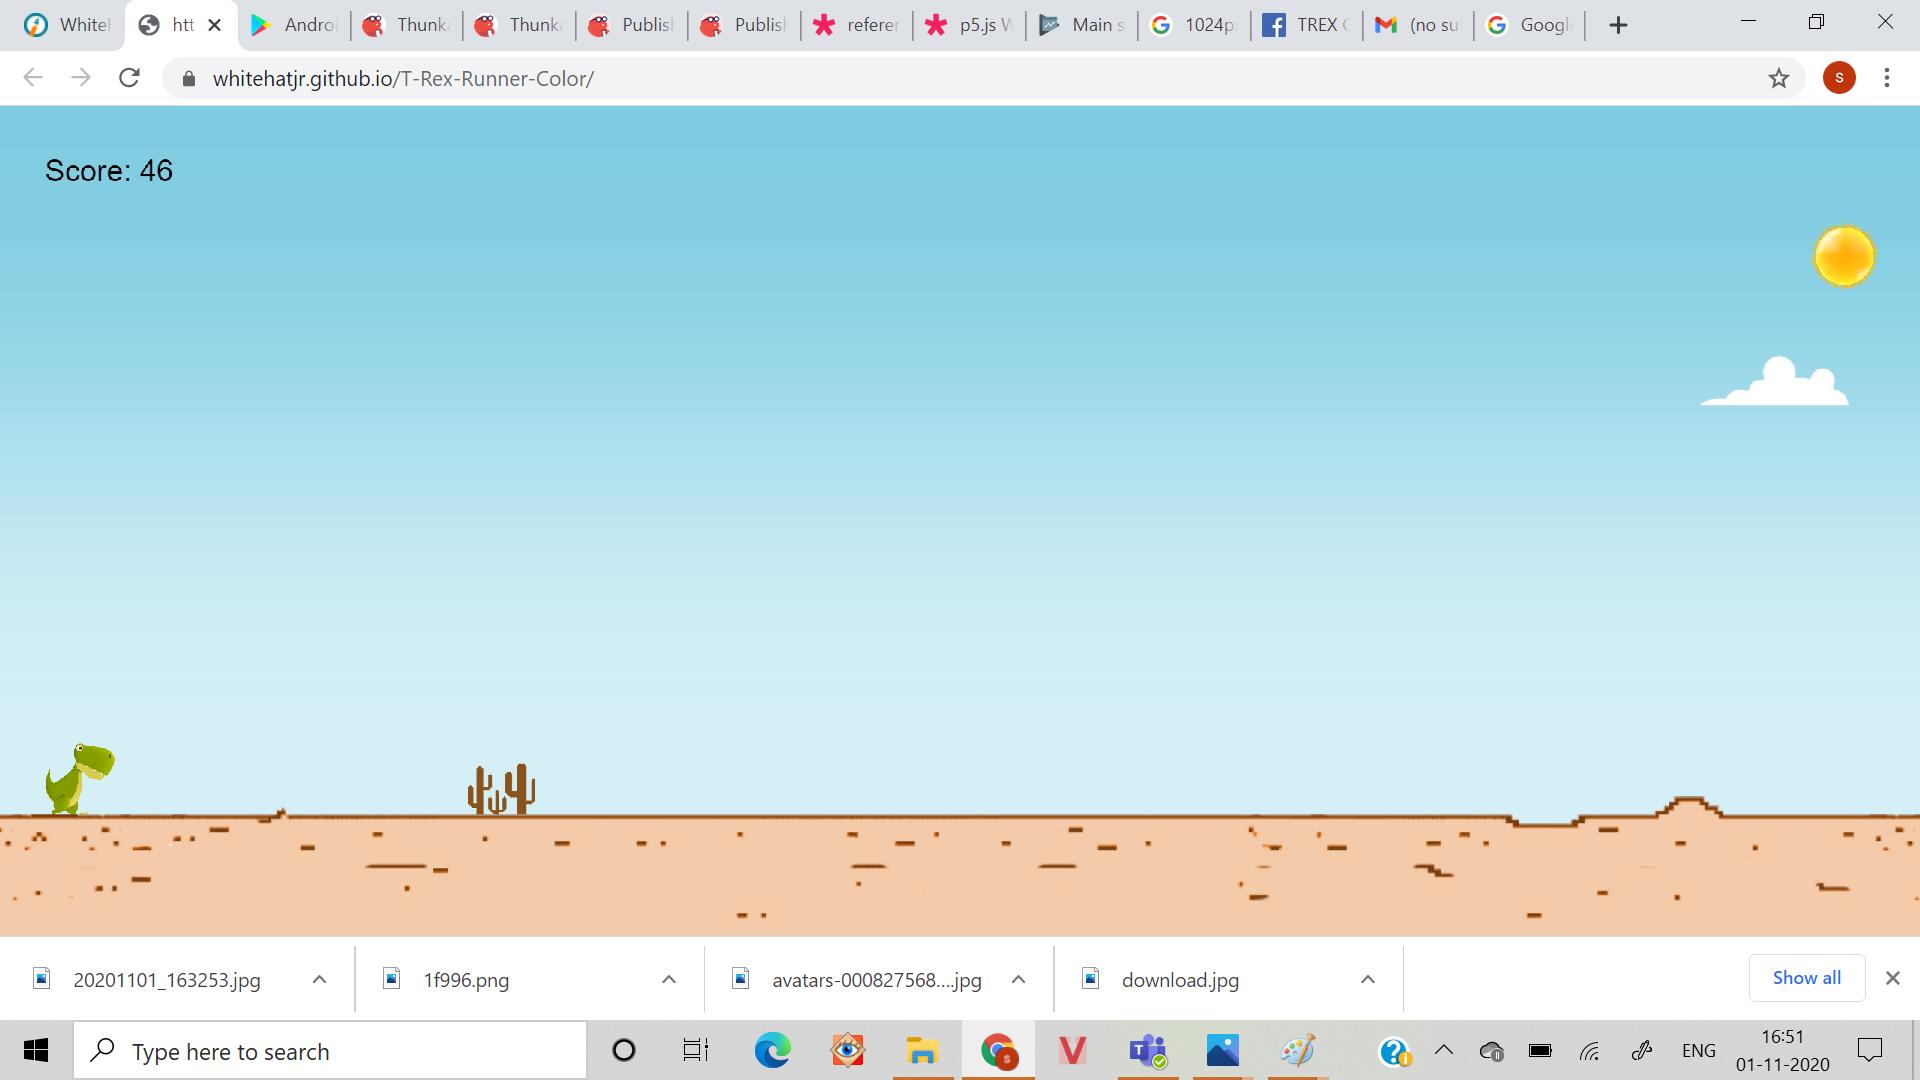Switch to the 1024p Google search tab
Screen dimensions: 1920x1080
pos(1194,25)
